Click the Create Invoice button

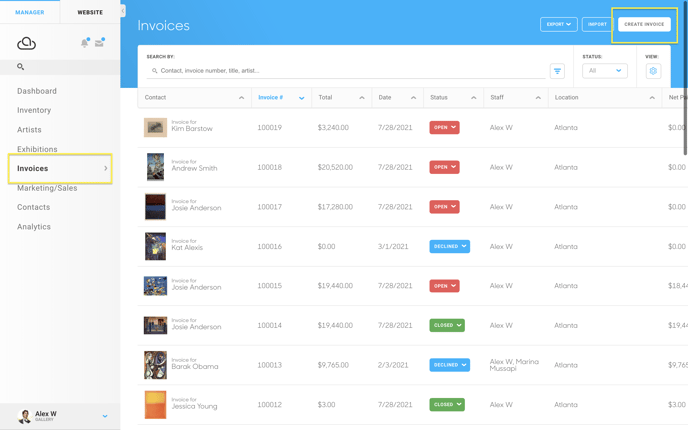click(644, 25)
